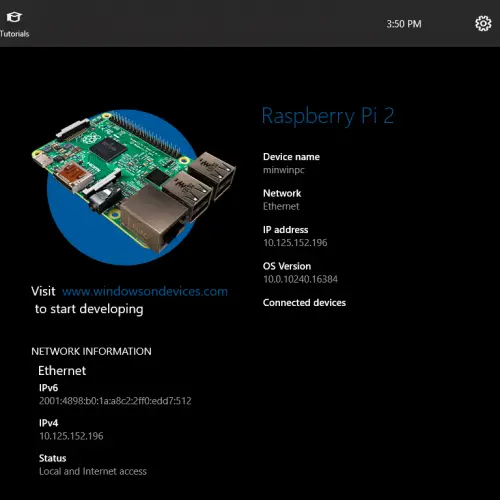Click the Status label
The width and height of the screenshot is (500, 500).
(53, 458)
